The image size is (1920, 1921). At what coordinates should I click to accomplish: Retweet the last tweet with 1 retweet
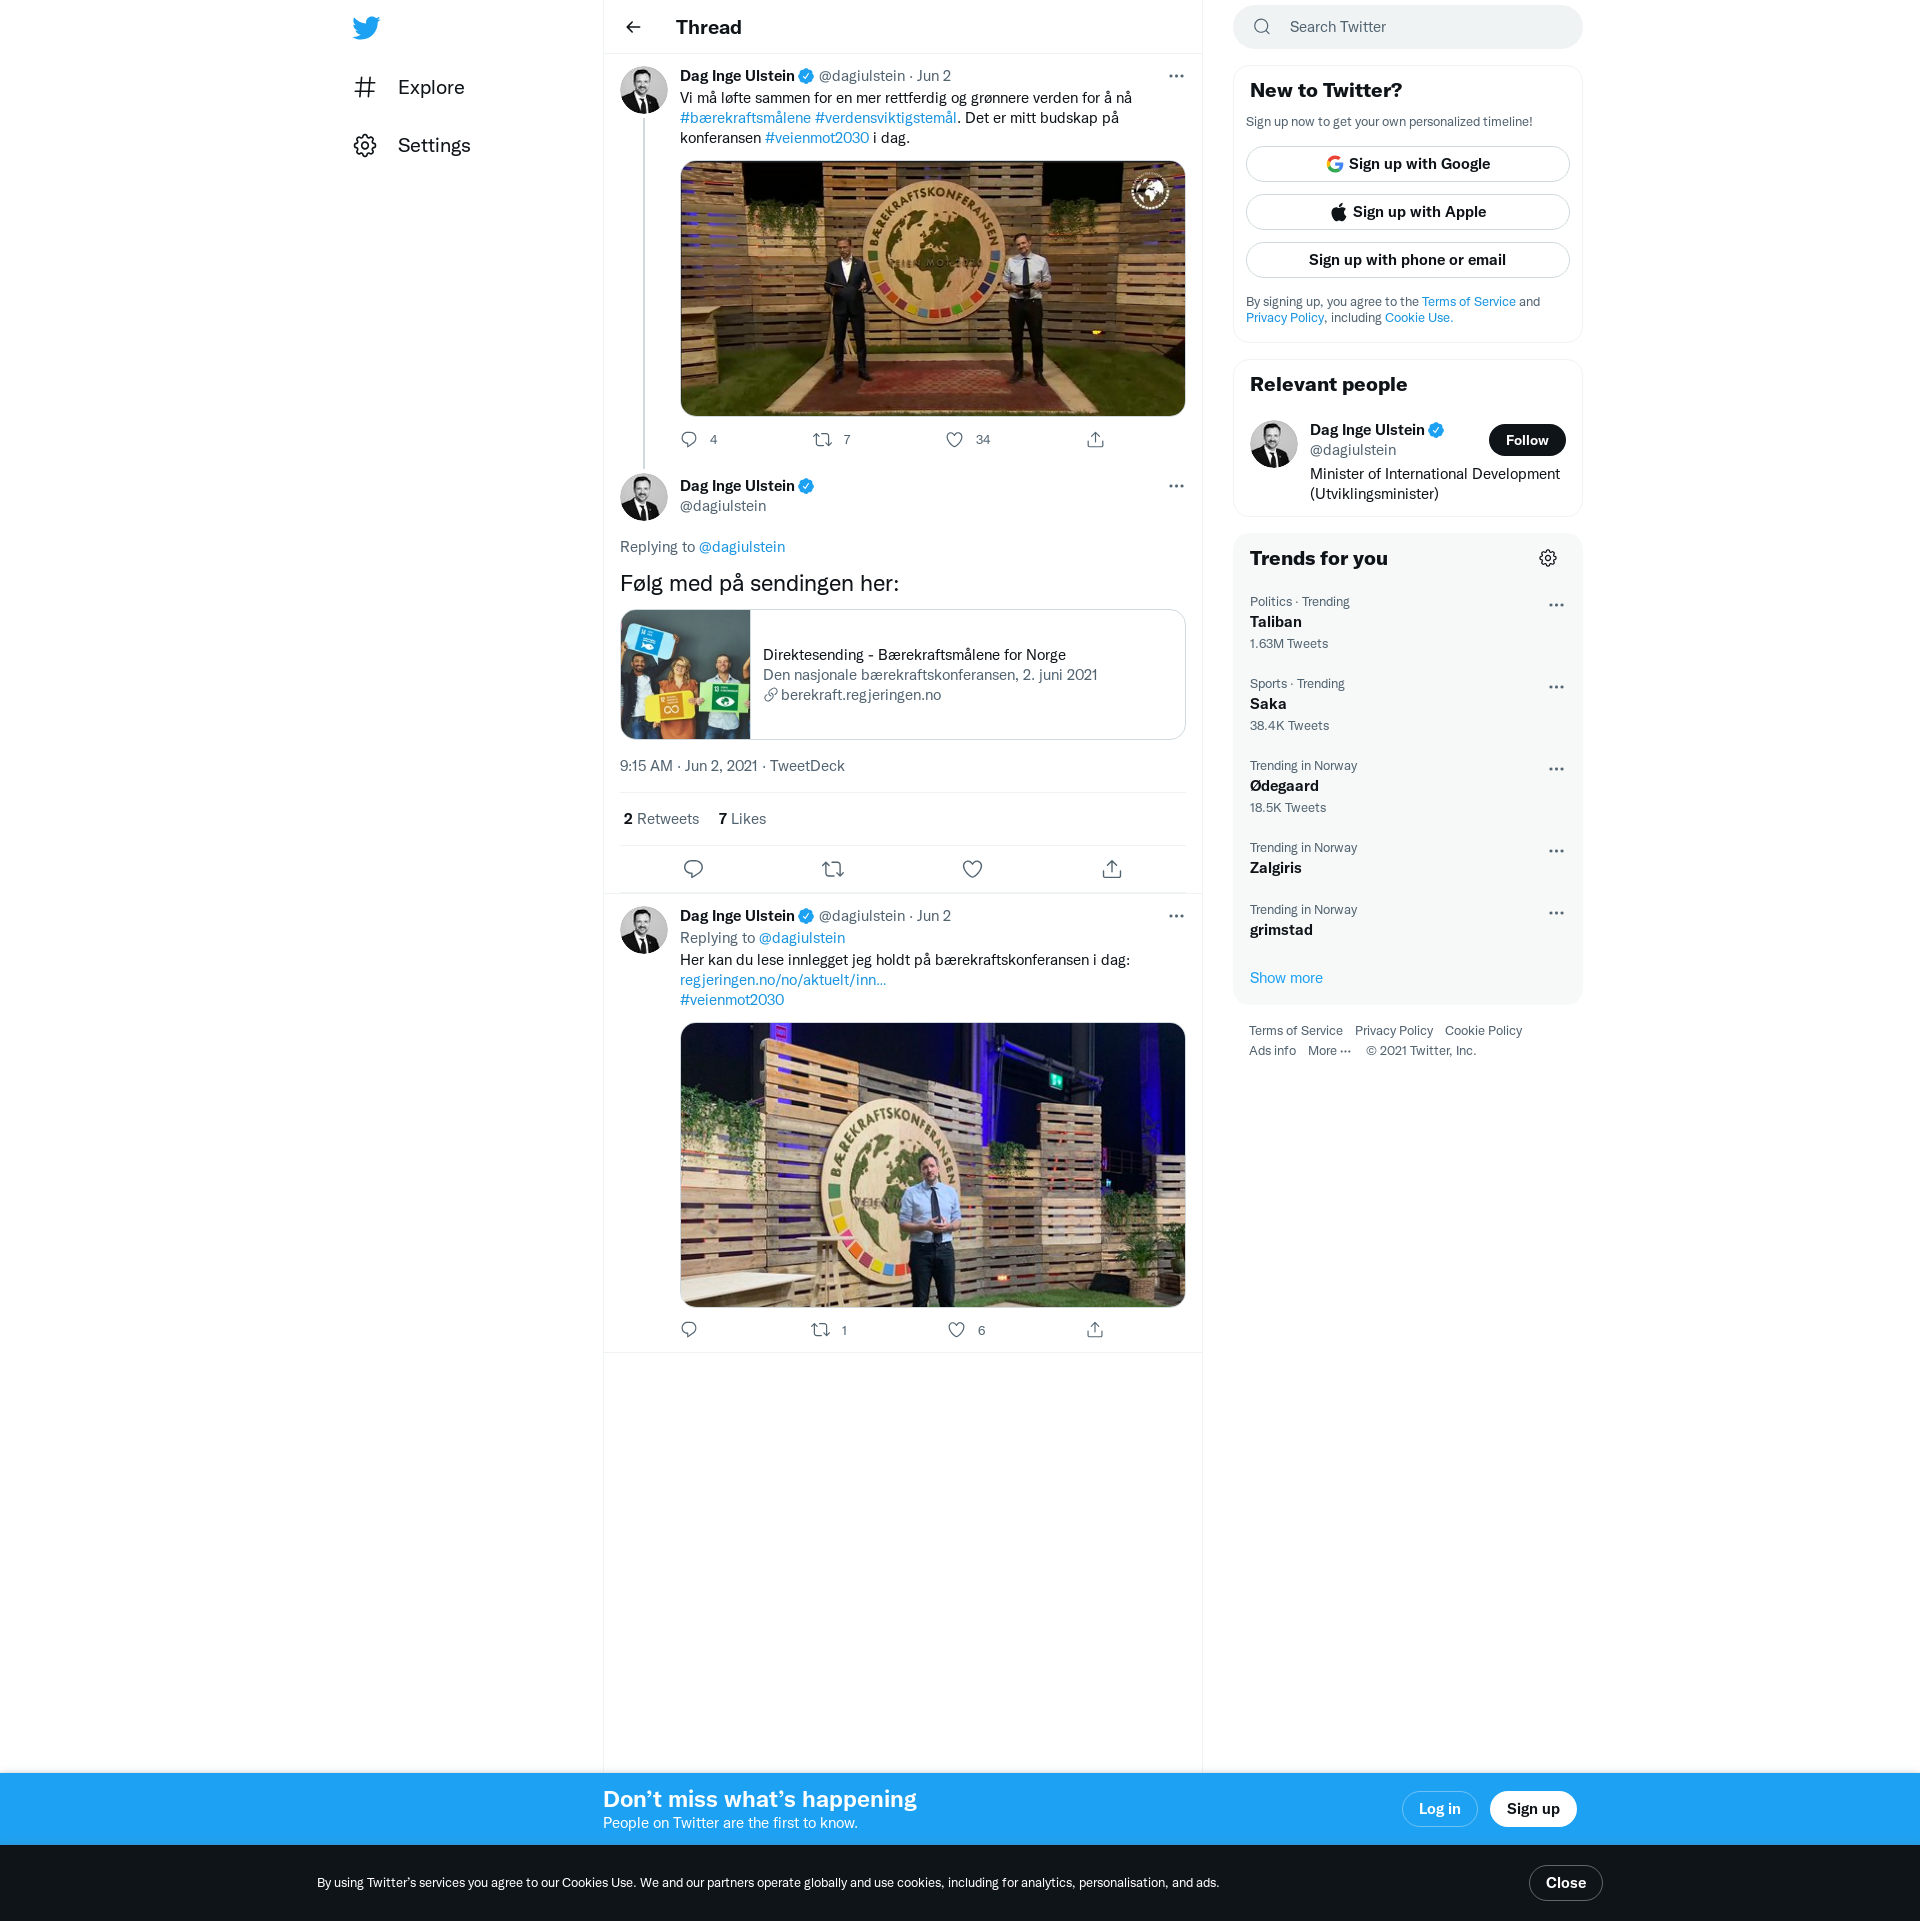coord(820,1330)
